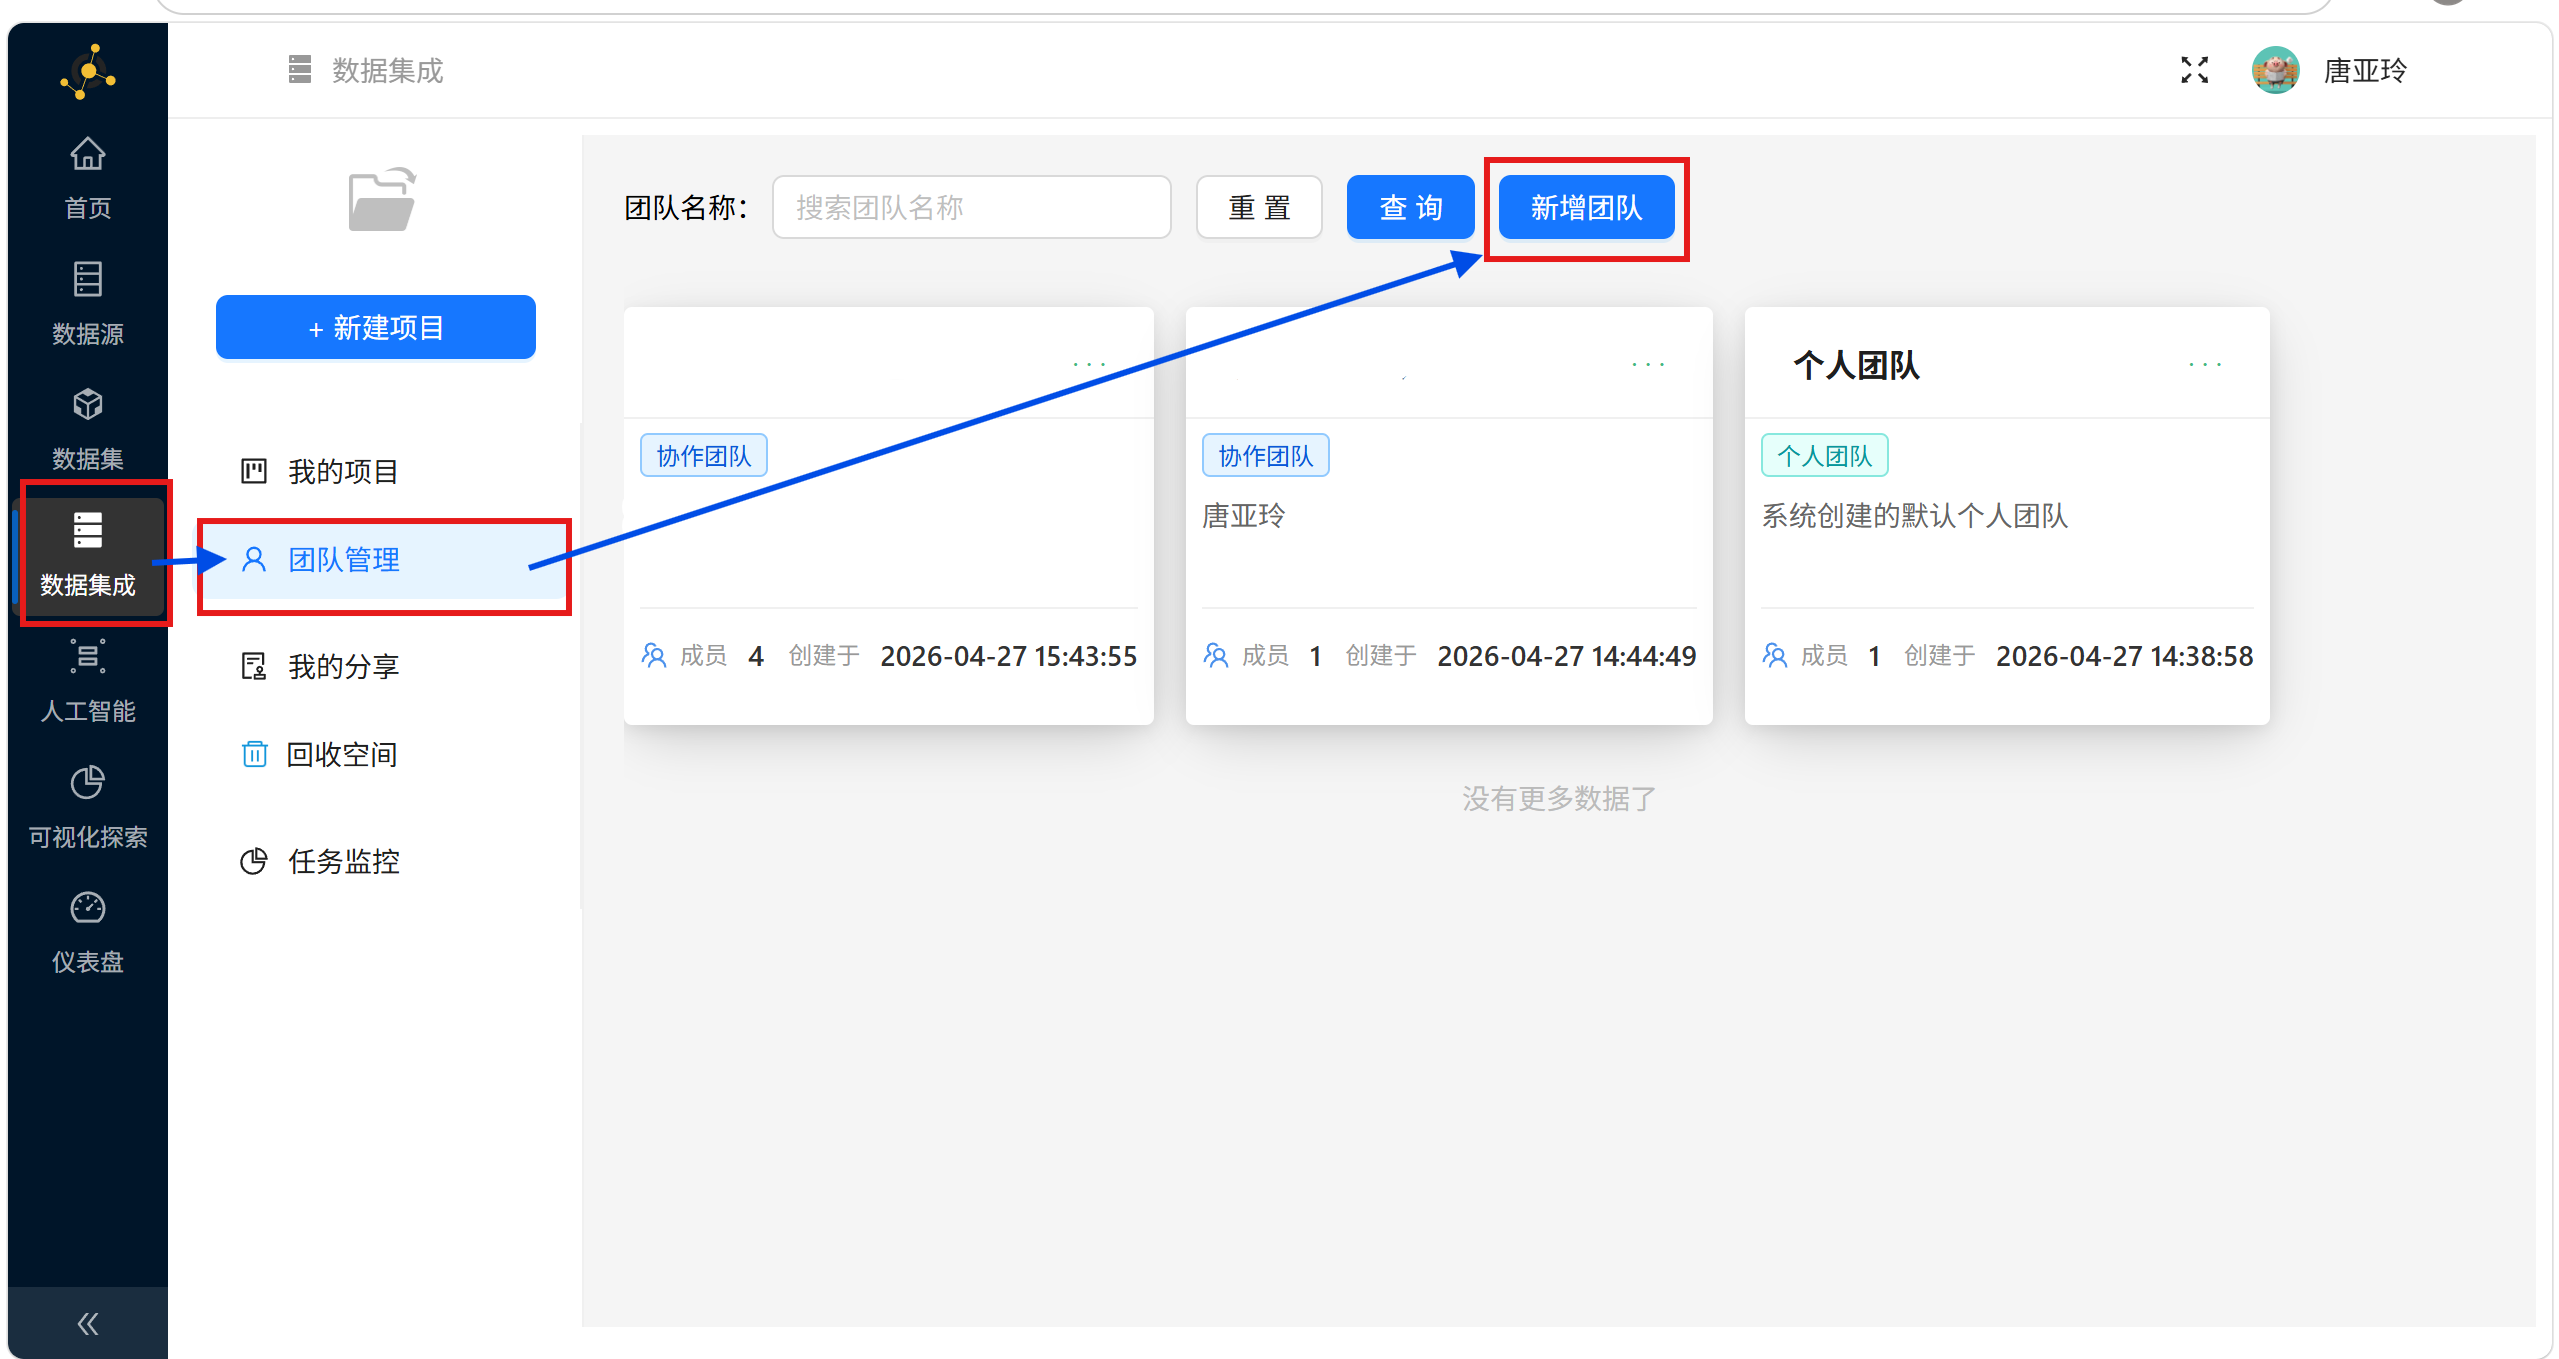Focus the 搜索团队名称 input field

point(971,208)
